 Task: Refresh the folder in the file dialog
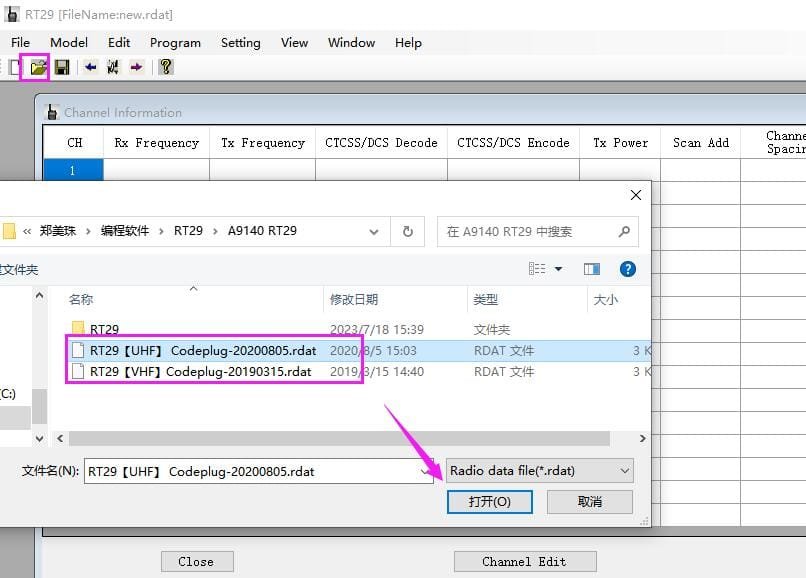click(407, 231)
